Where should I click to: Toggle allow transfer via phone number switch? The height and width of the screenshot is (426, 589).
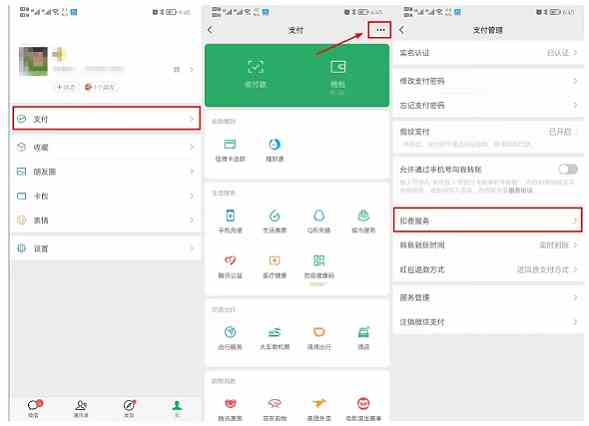(x=568, y=169)
